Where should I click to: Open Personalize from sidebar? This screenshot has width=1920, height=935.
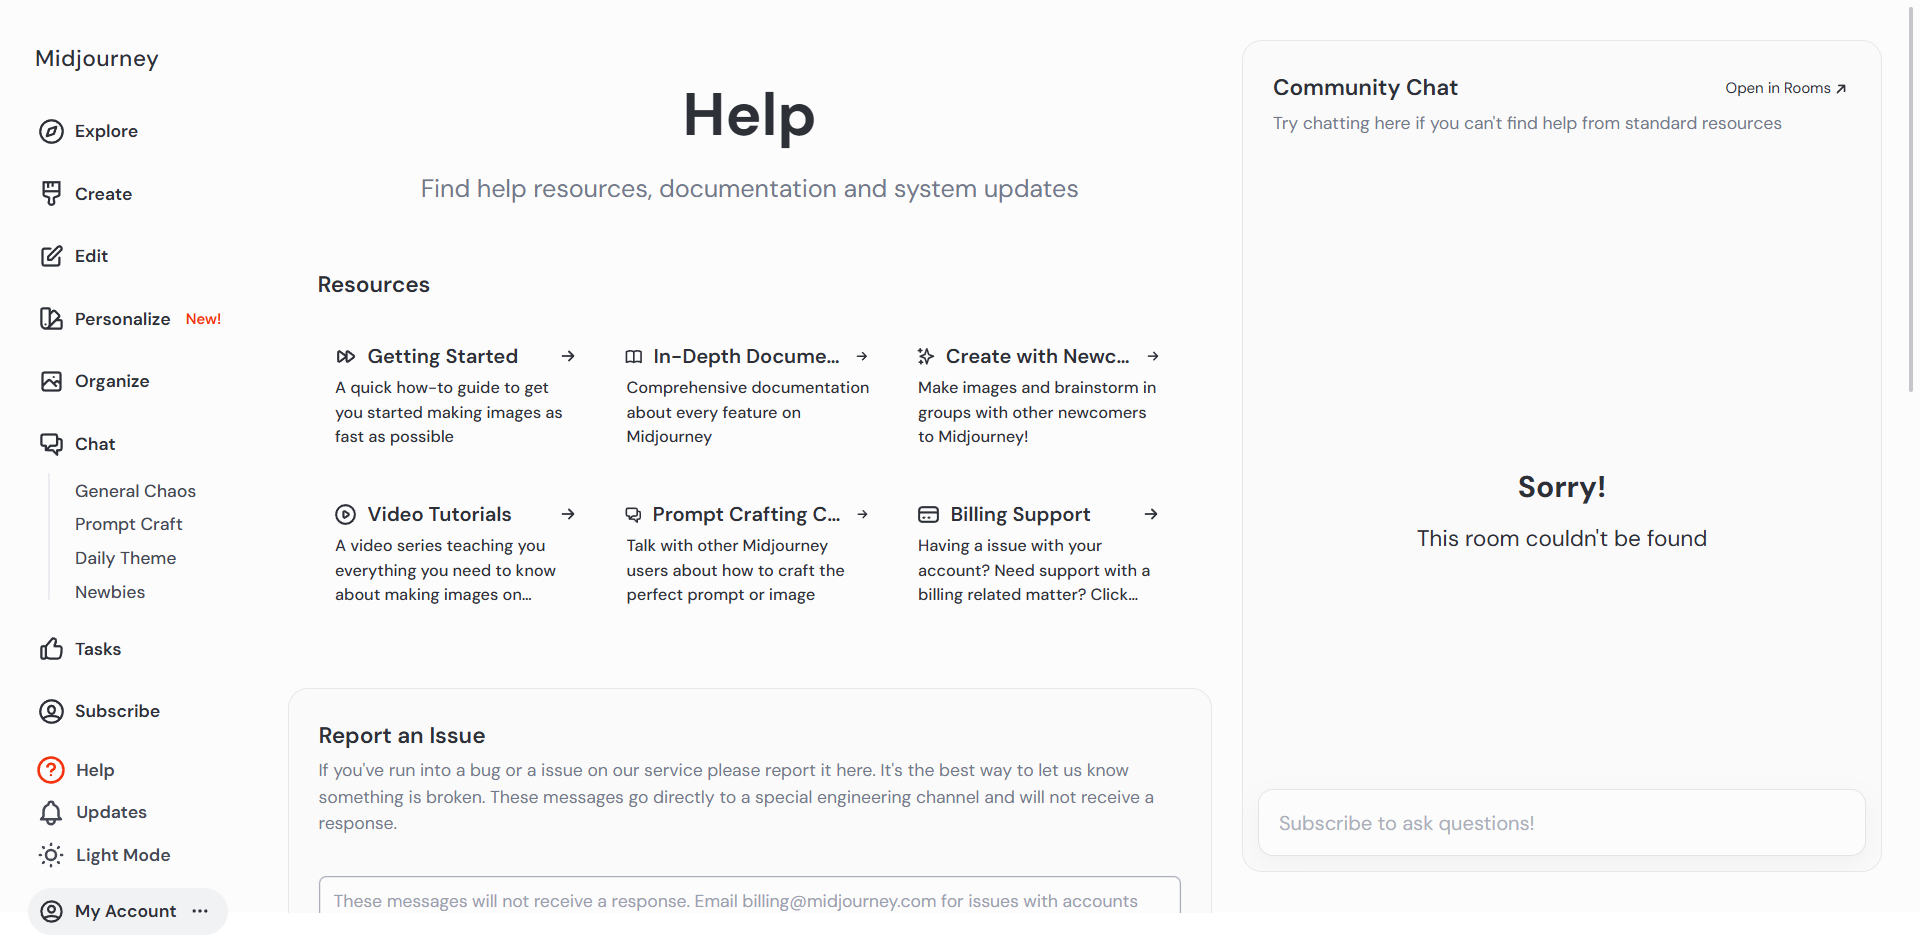122,319
